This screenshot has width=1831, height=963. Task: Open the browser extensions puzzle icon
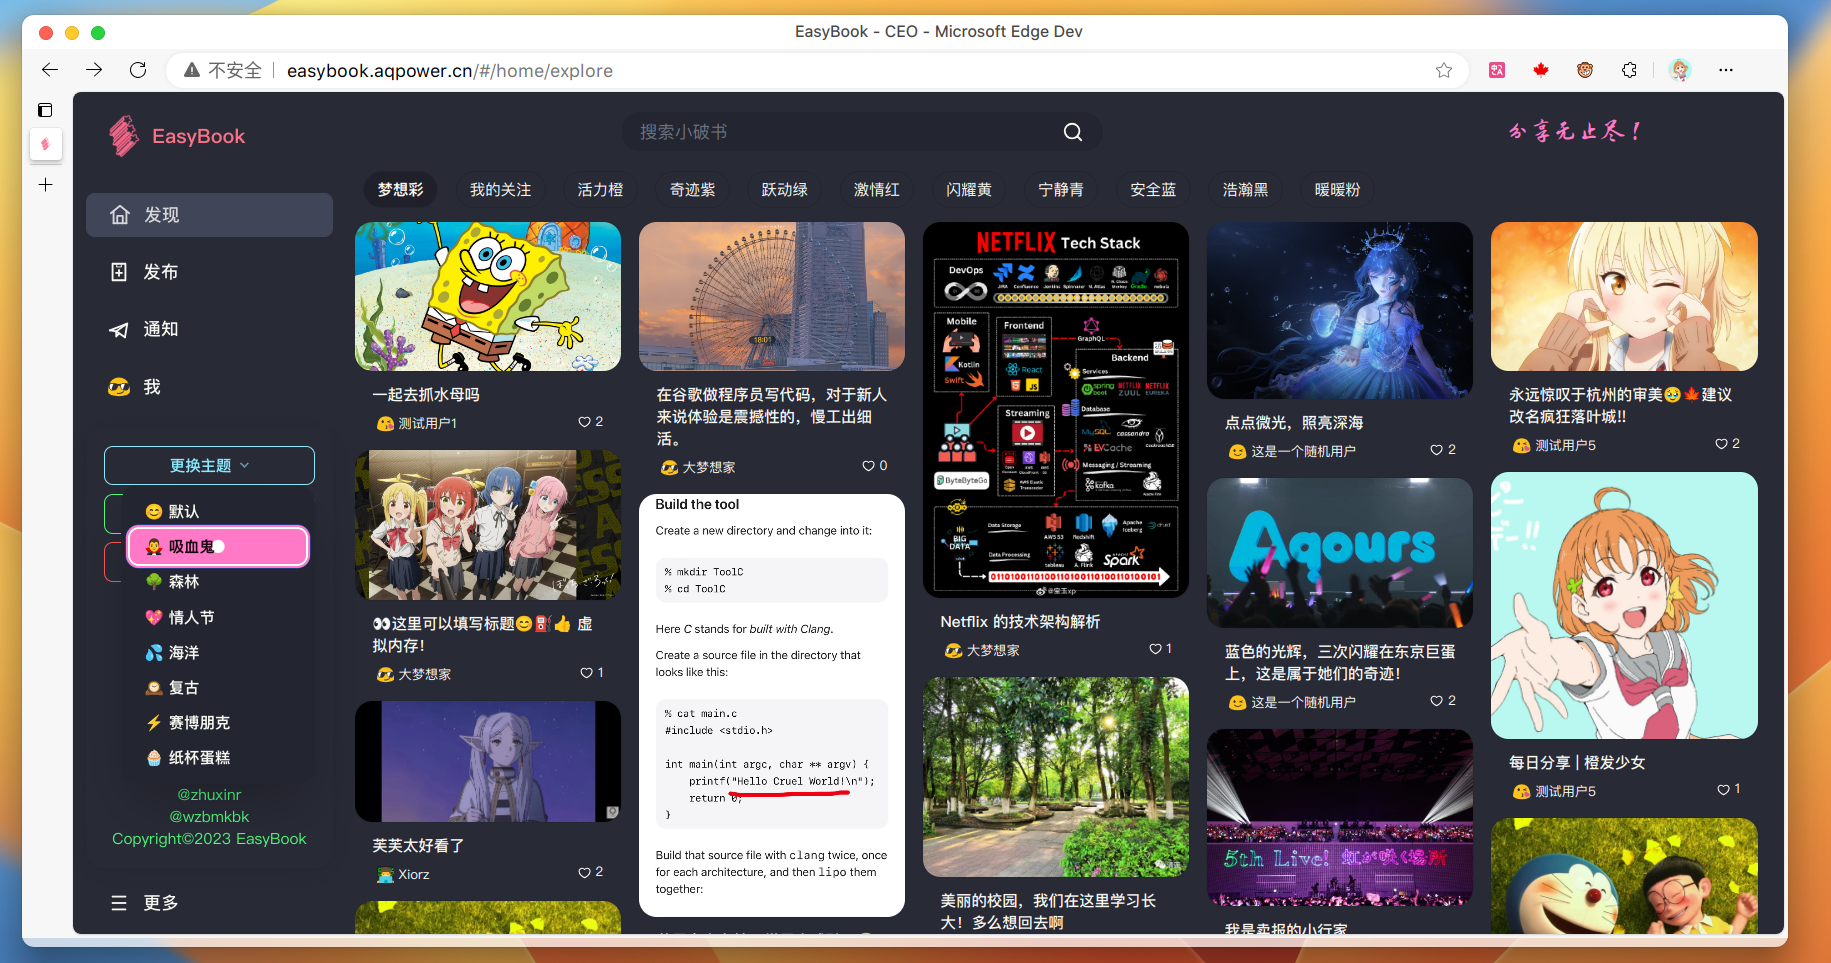[1629, 70]
